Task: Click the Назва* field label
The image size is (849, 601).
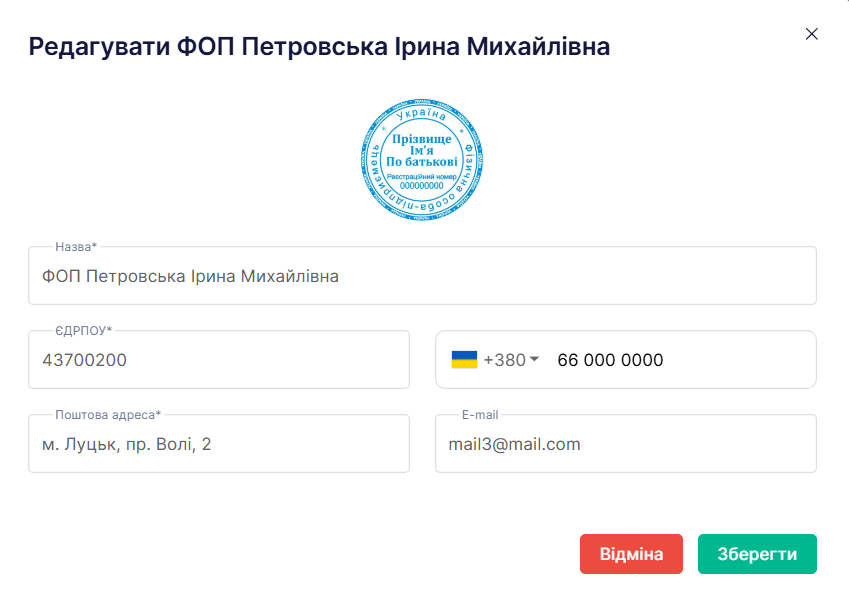Action: pos(76,247)
